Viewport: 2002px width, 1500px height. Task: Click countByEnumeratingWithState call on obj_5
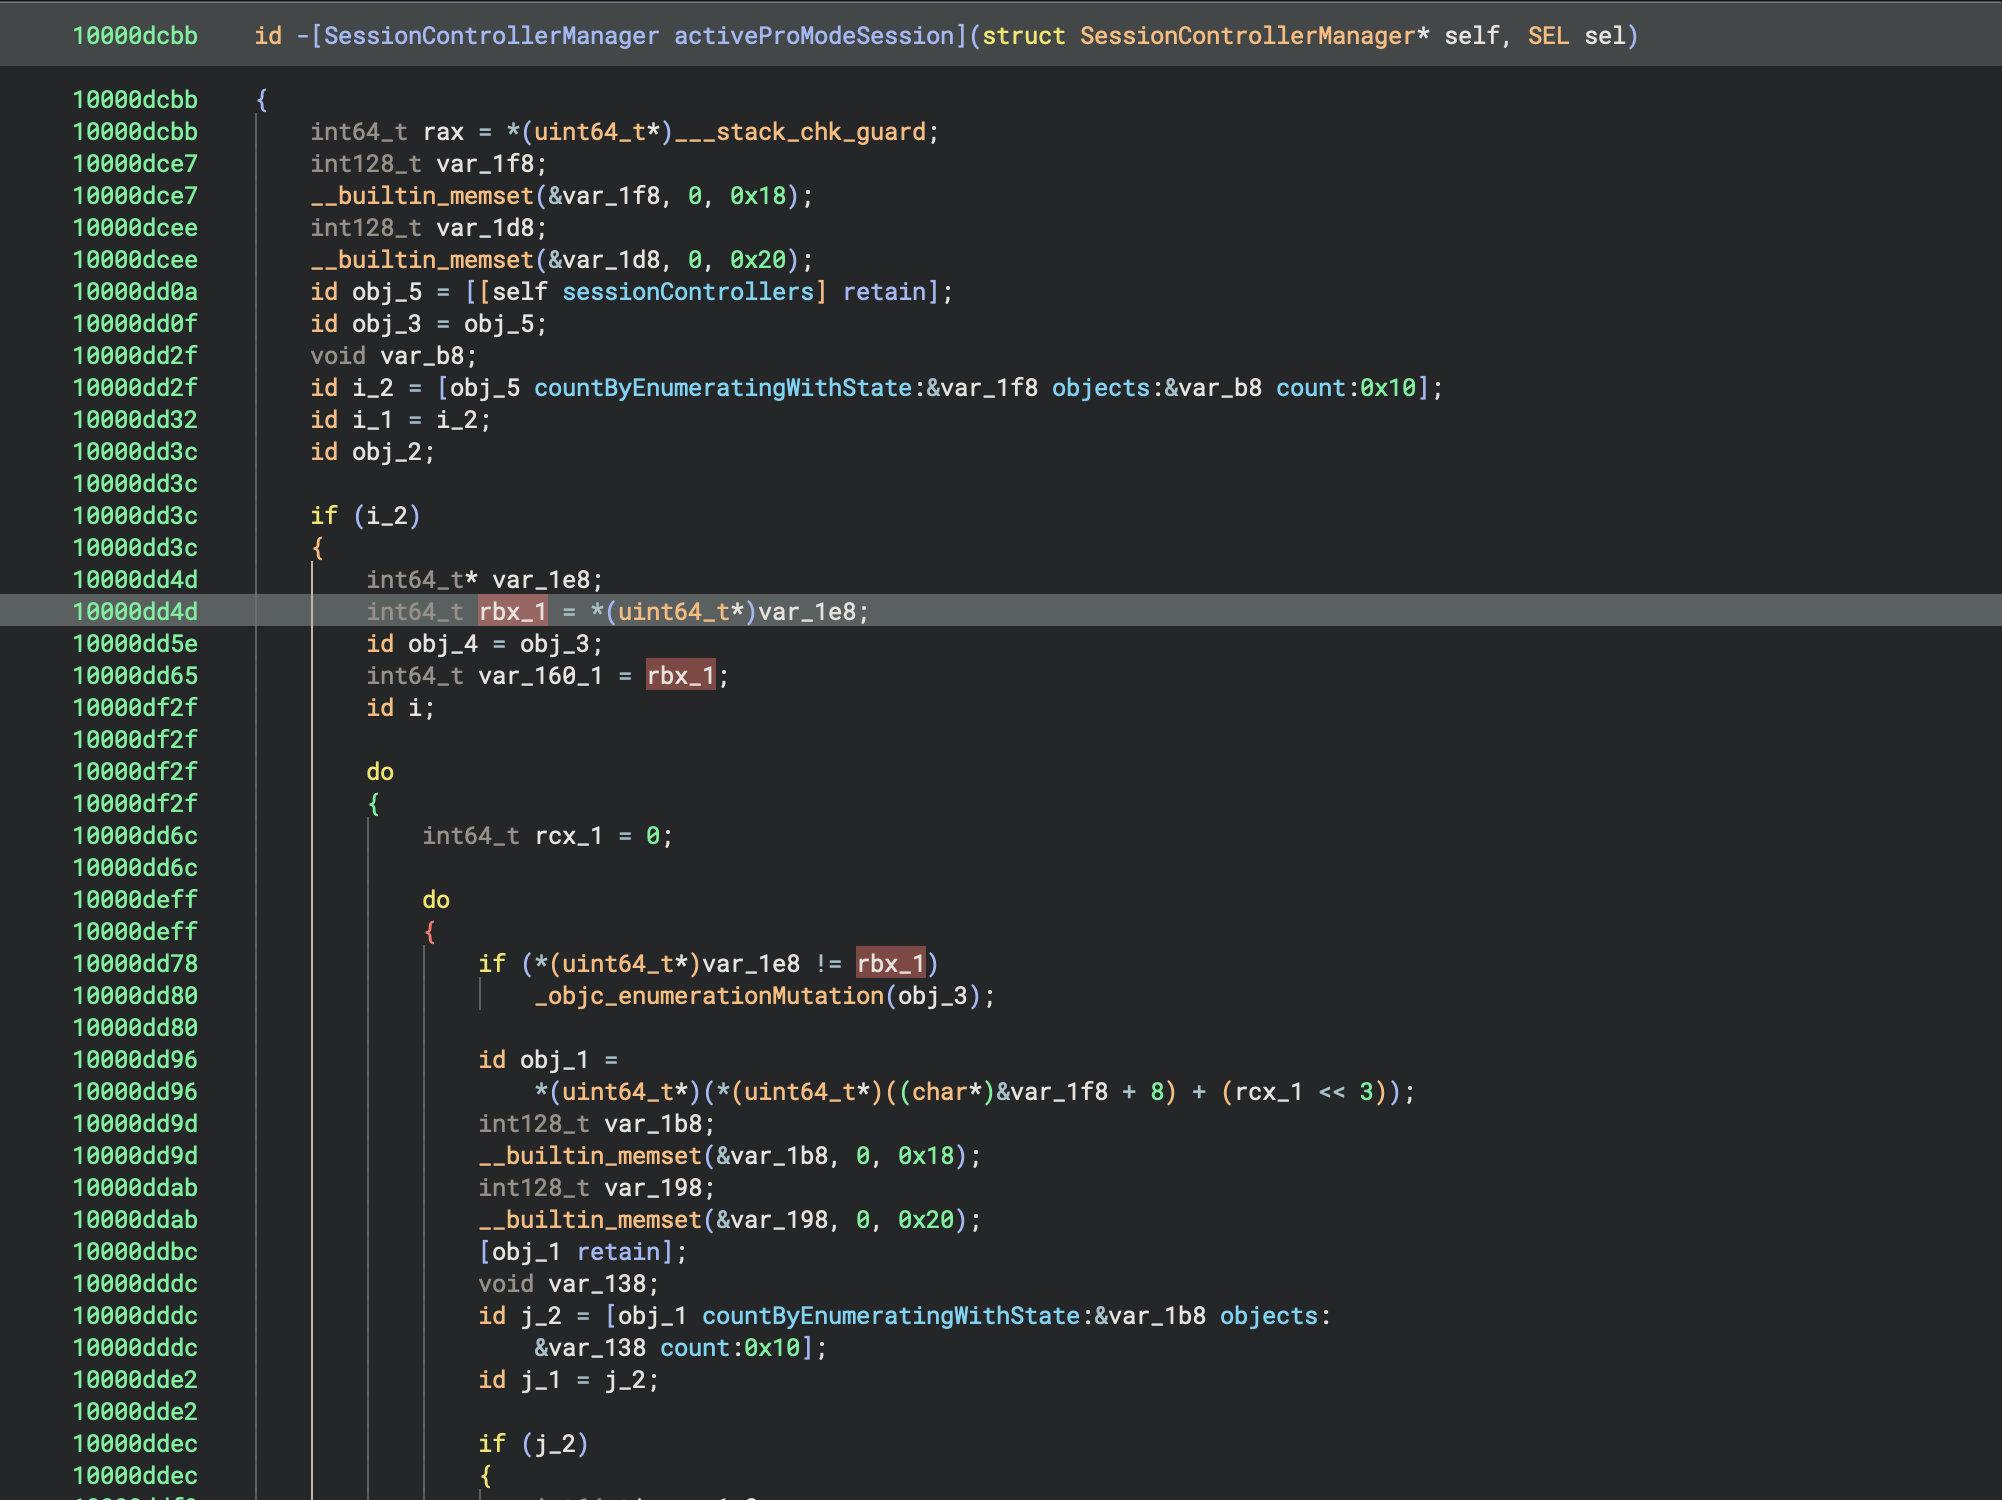tap(723, 388)
